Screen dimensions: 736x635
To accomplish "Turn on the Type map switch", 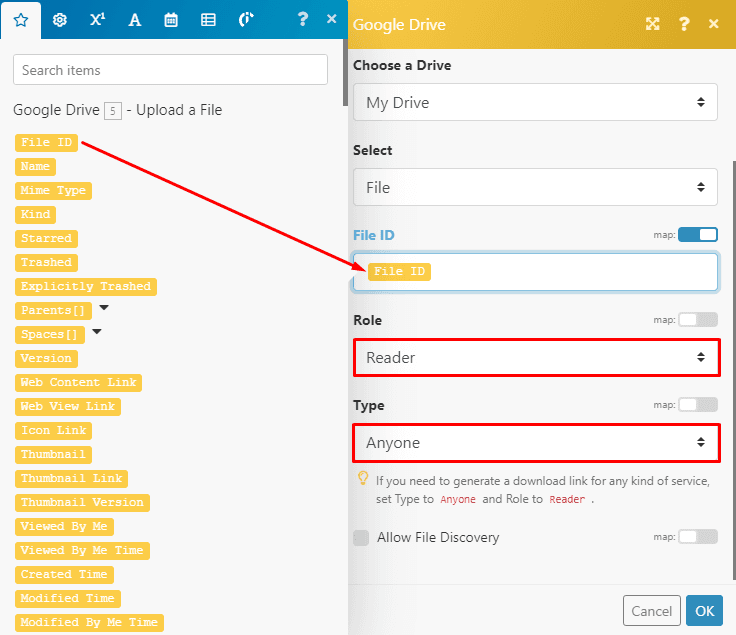I will (x=697, y=405).
